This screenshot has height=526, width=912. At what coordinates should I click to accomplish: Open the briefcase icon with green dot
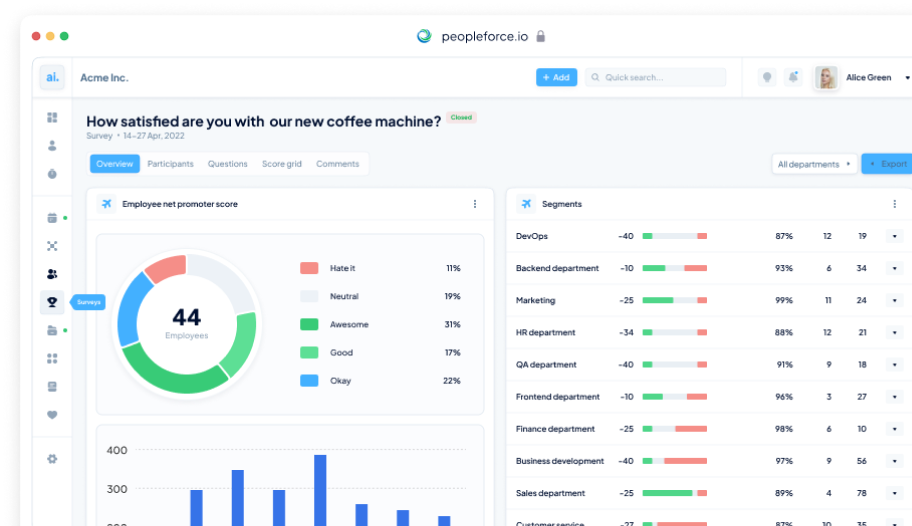(52, 330)
